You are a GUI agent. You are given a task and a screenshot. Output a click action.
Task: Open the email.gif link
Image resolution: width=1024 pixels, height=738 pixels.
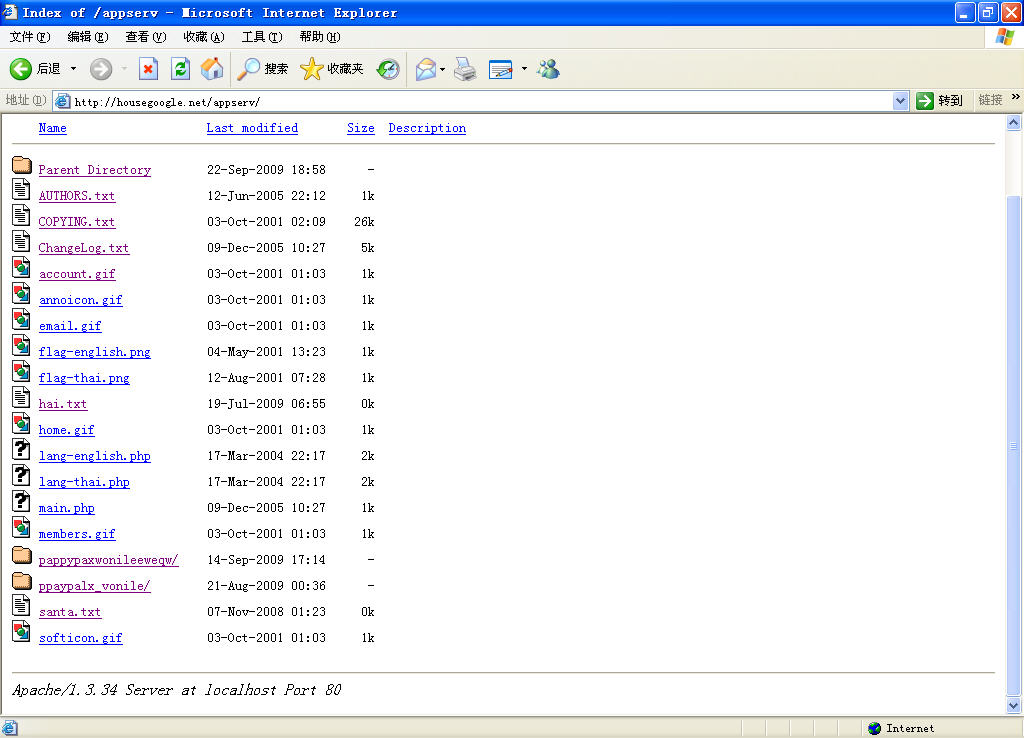pos(70,326)
